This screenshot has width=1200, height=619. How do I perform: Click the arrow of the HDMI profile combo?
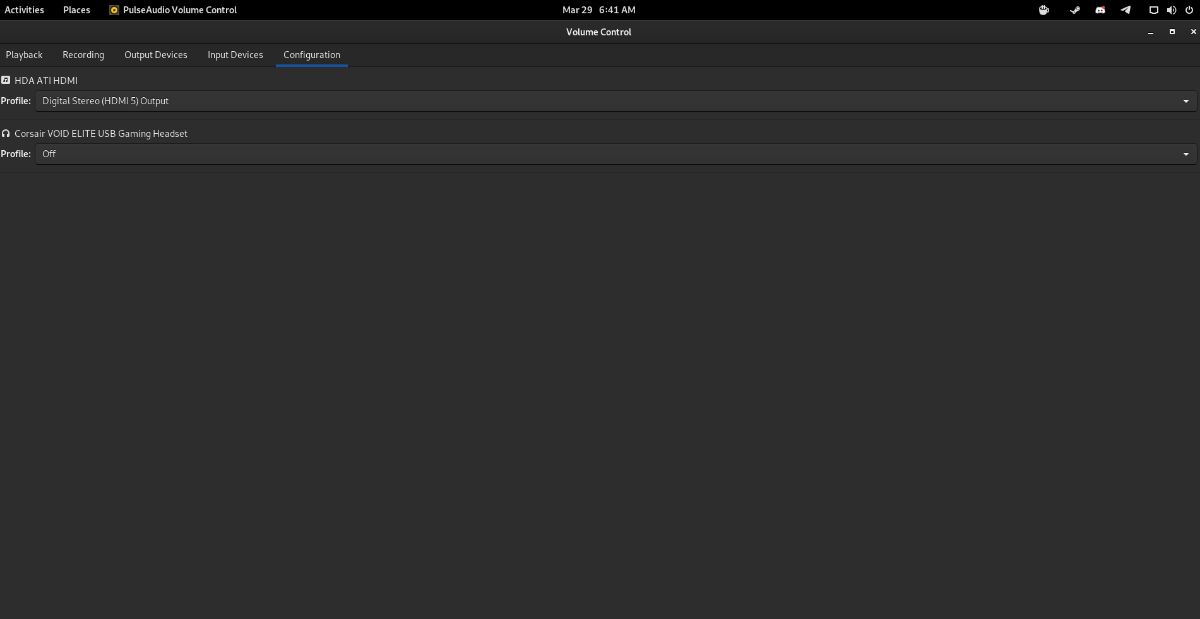[1186, 101]
